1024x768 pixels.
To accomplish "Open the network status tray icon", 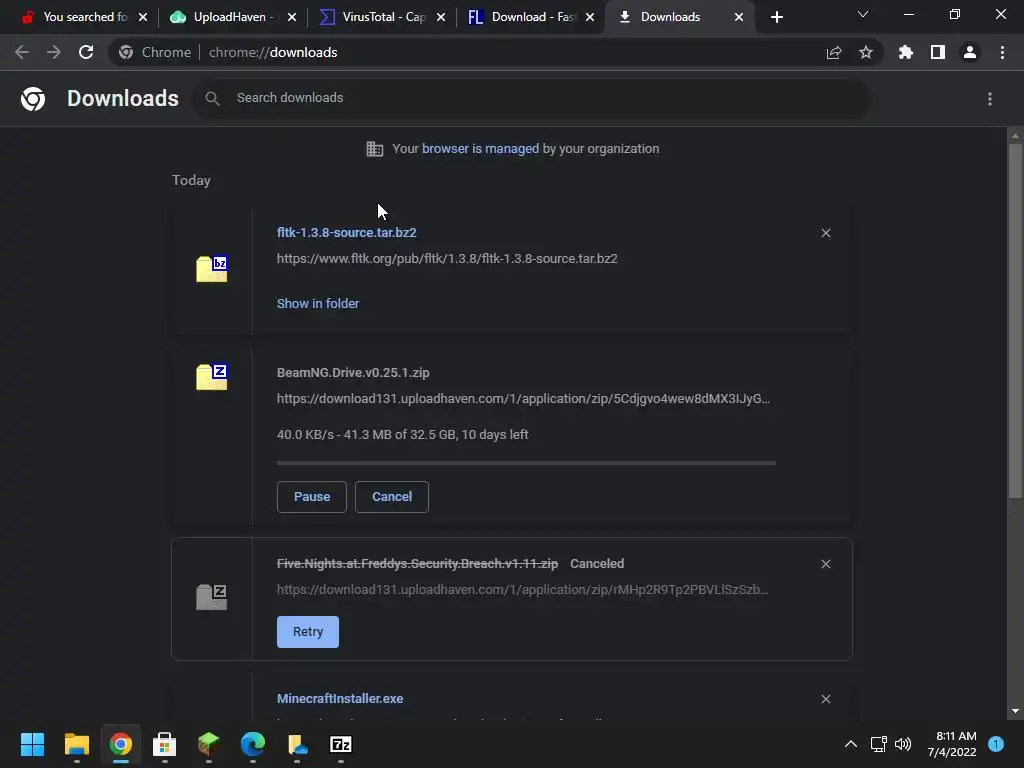I will coord(878,744).
